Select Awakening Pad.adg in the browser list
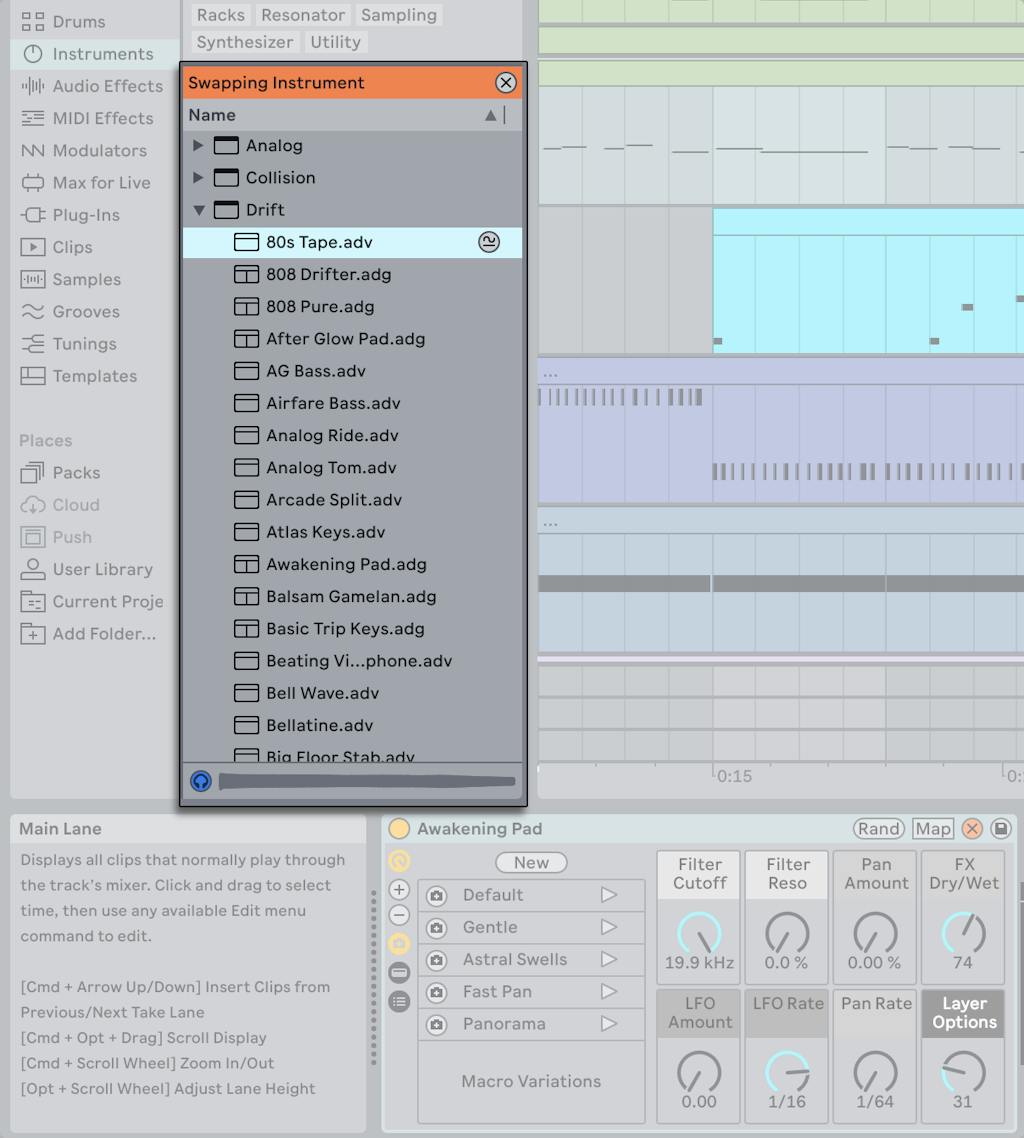This screenshot has height=1138, width=1024. tap(342, 564)
